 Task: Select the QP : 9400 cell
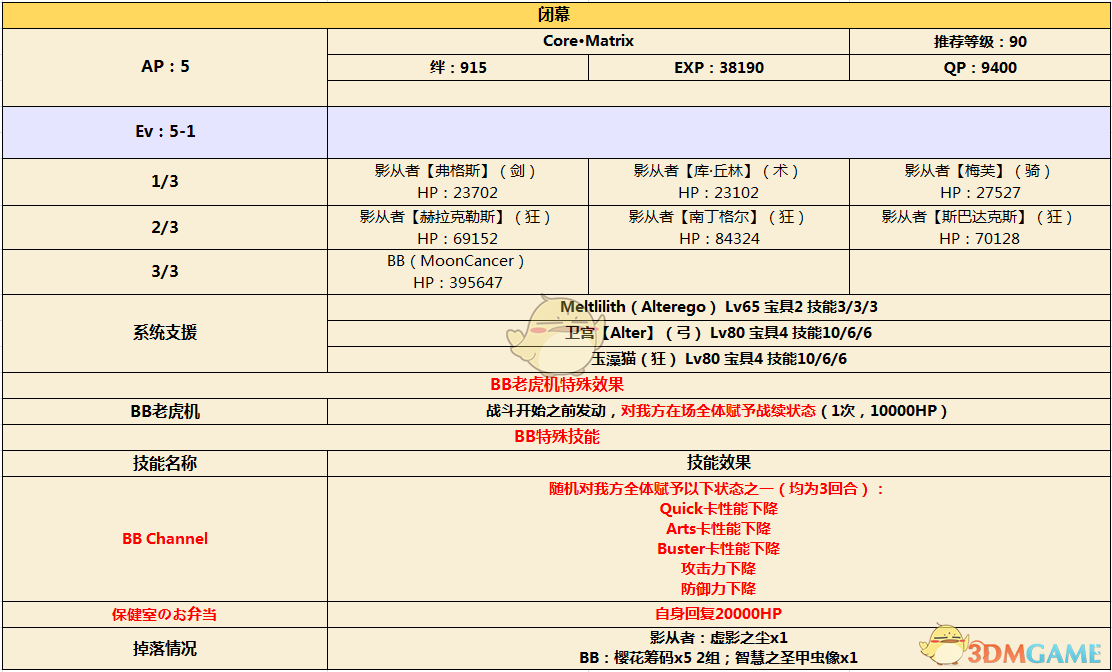coord(980,68)
